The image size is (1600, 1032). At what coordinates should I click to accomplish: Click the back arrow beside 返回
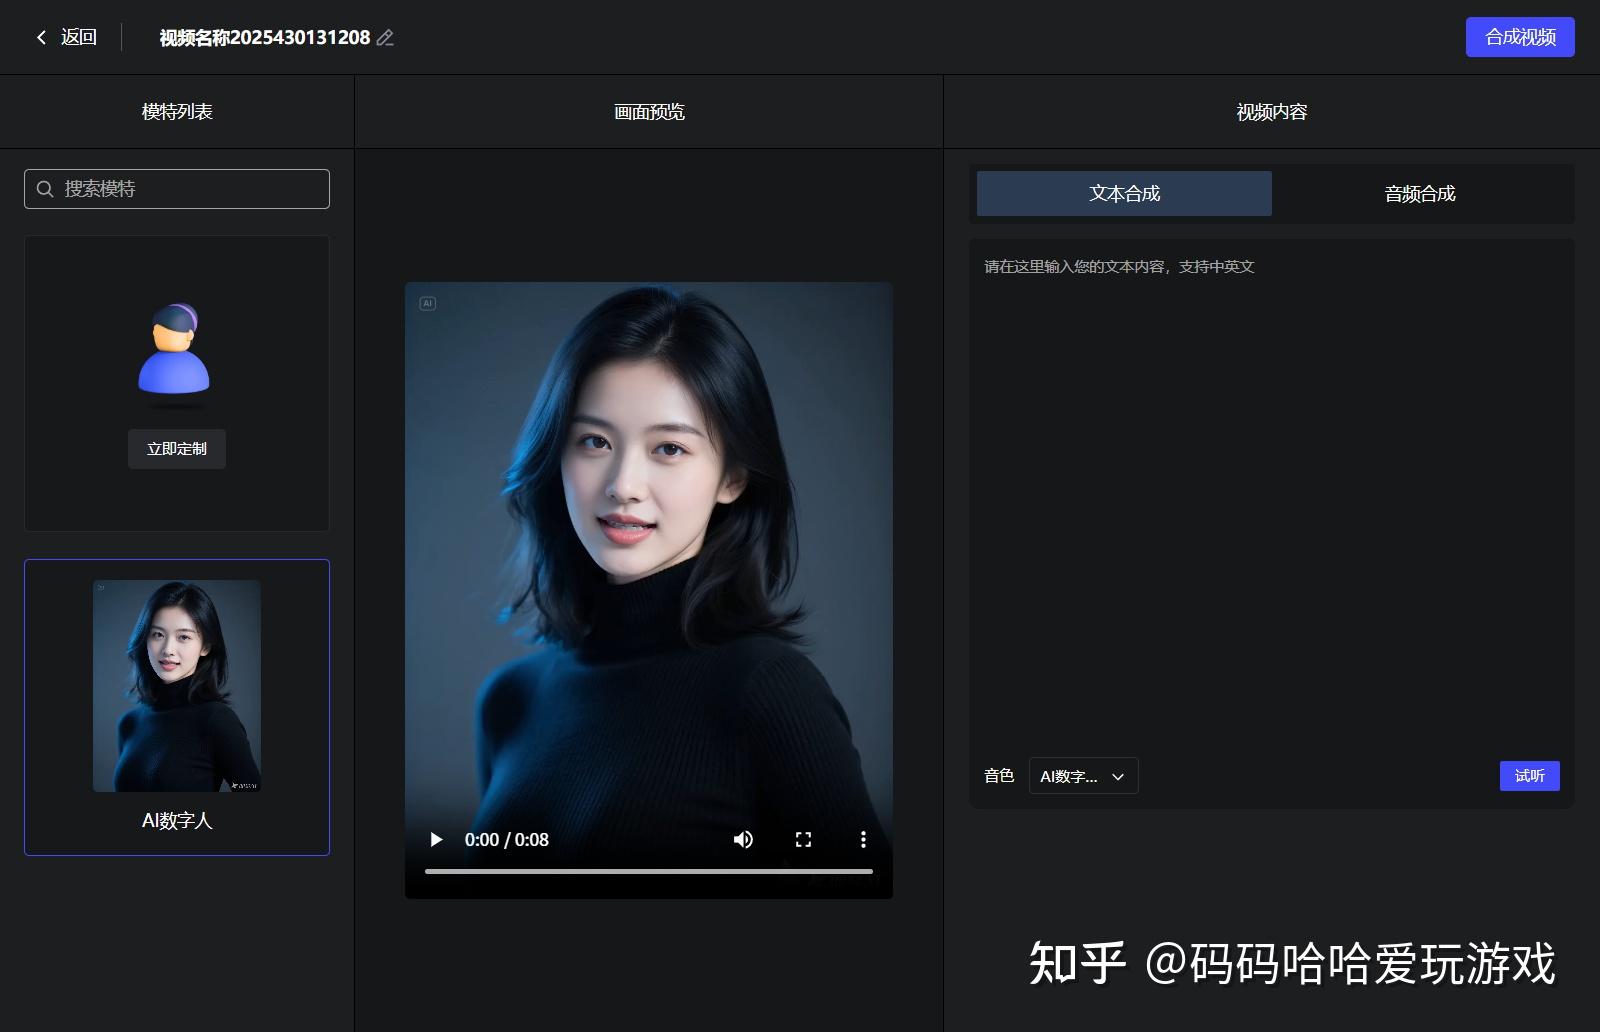(41, 36)
